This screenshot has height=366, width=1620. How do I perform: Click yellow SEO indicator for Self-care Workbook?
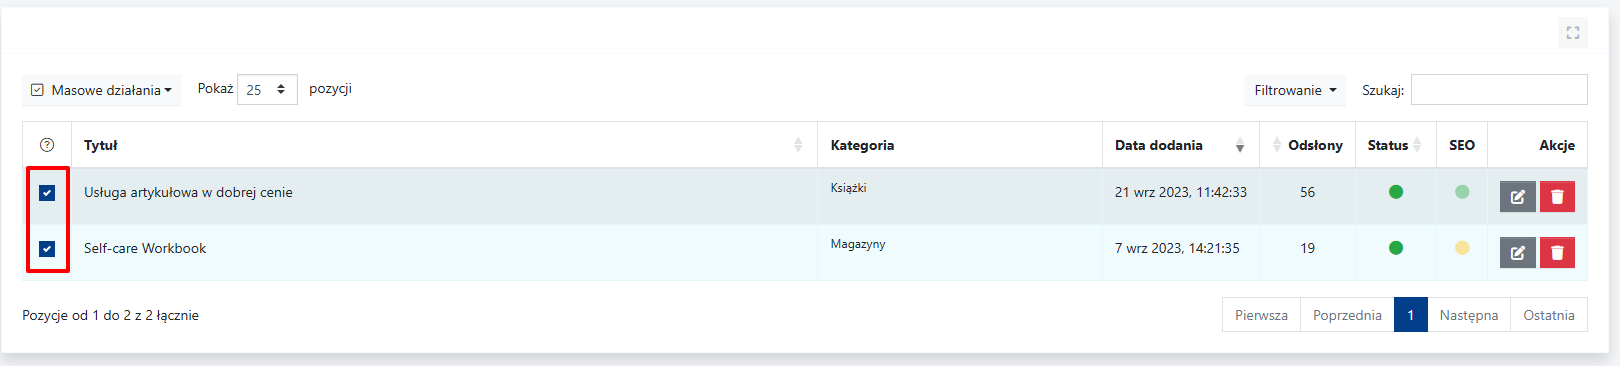tap(1462, 248)
